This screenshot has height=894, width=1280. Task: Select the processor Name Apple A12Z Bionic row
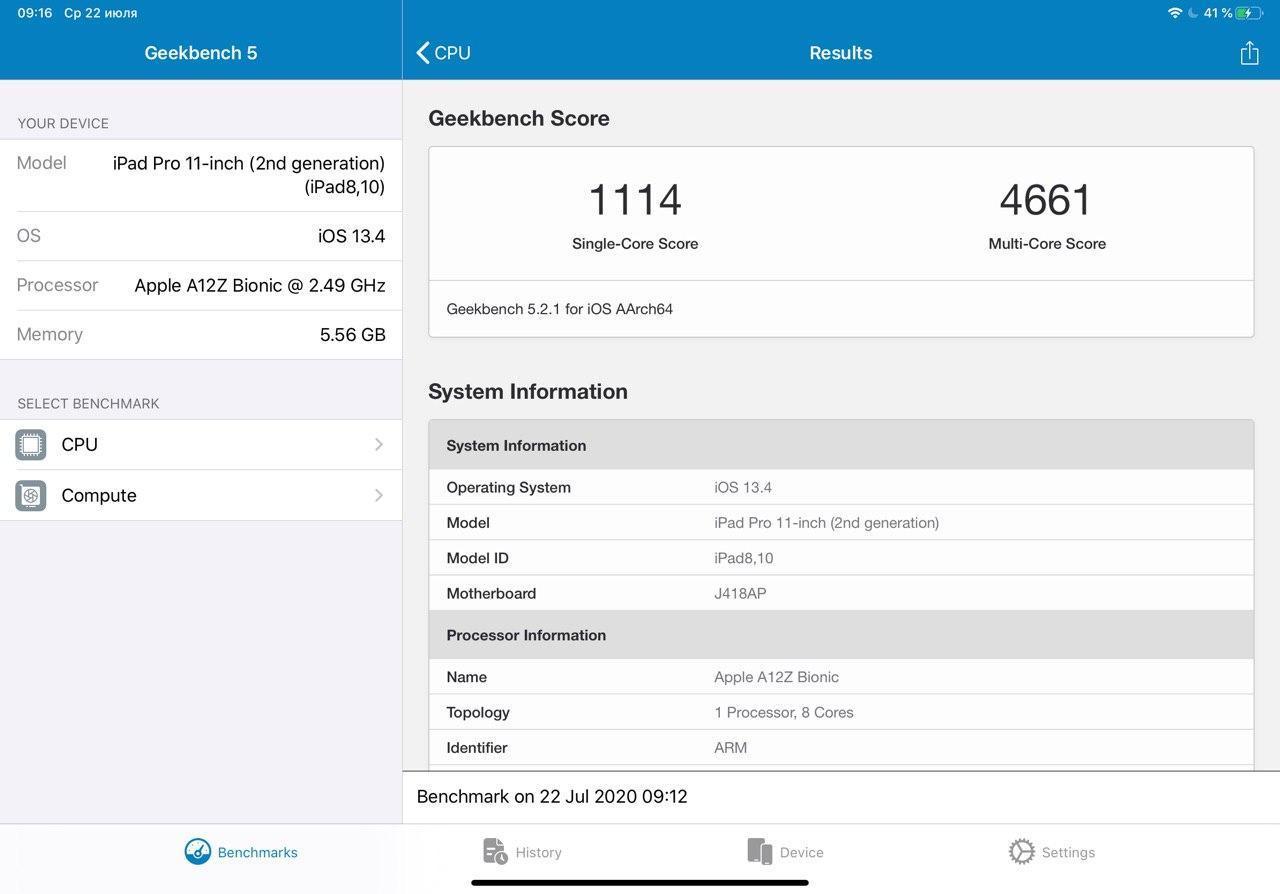(841, 677)
